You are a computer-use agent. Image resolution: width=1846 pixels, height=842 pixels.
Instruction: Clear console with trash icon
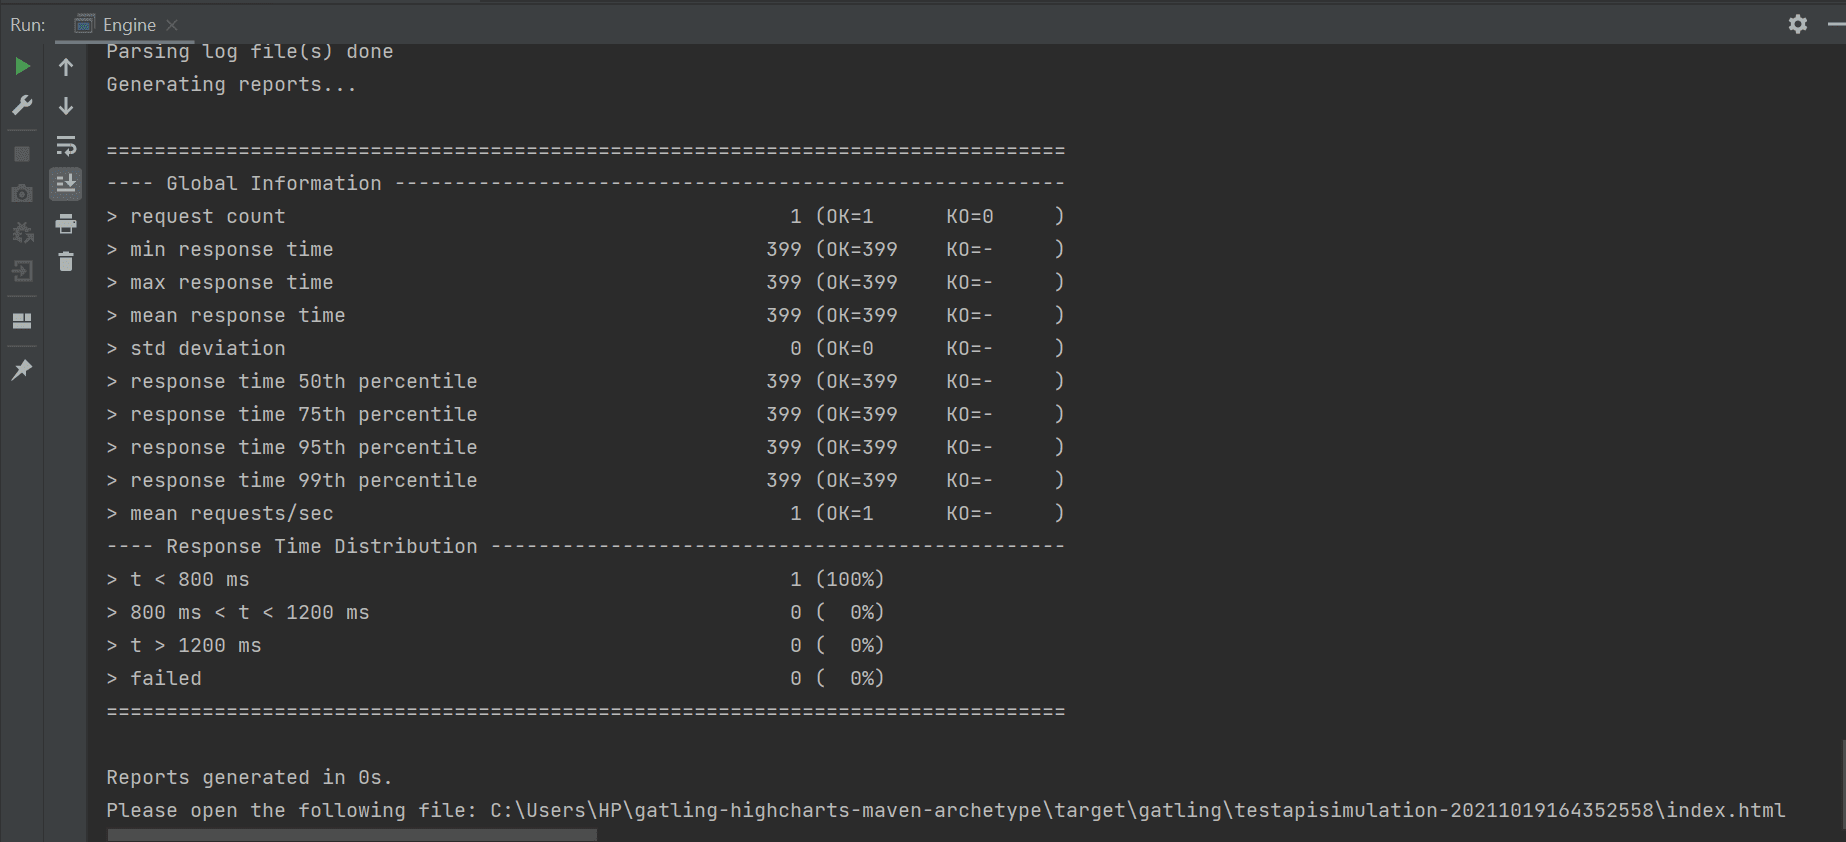pyautogui.click(x=66, y=262)
